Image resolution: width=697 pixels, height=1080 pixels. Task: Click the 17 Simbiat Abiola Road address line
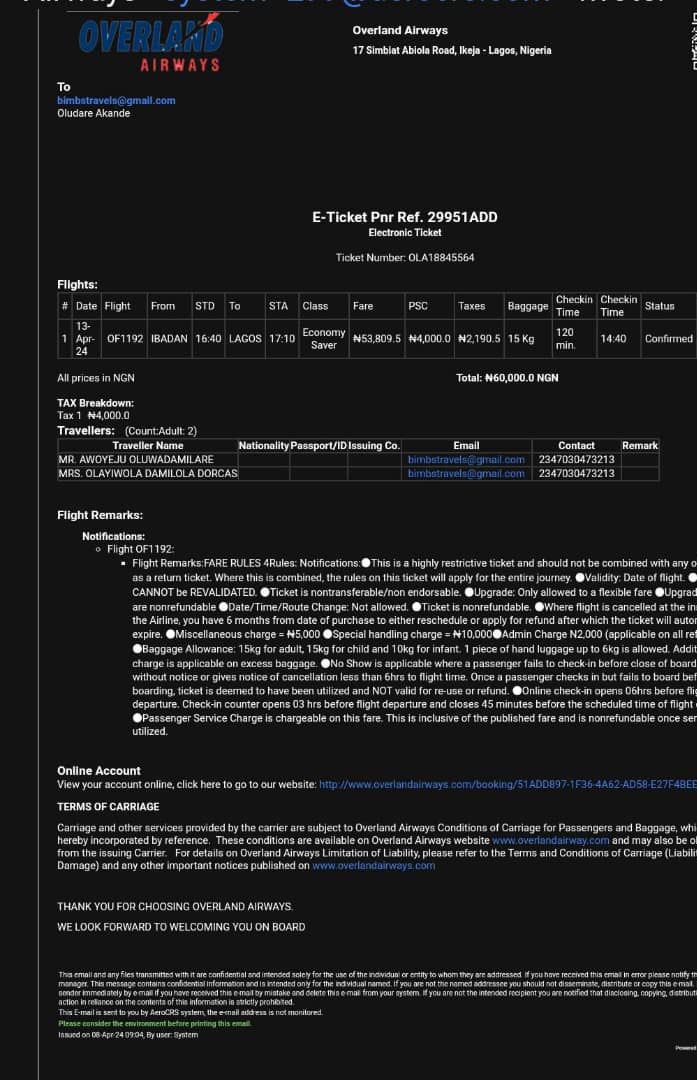(x=452, y=50)
